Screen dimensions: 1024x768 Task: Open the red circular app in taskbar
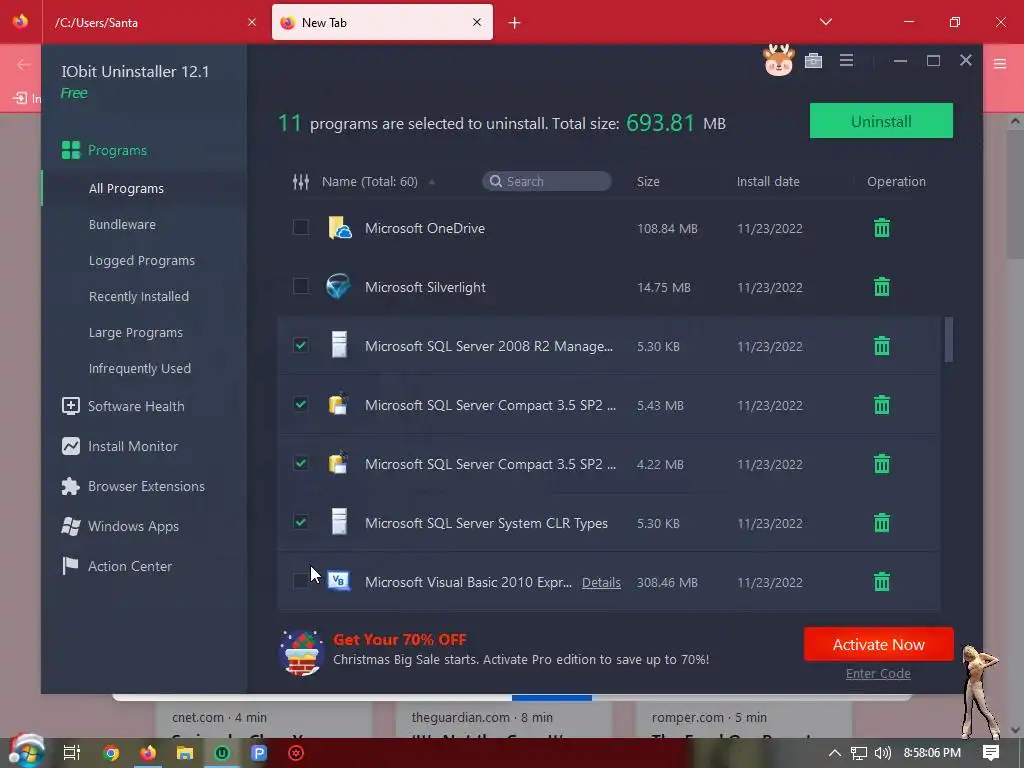[296, 753]
